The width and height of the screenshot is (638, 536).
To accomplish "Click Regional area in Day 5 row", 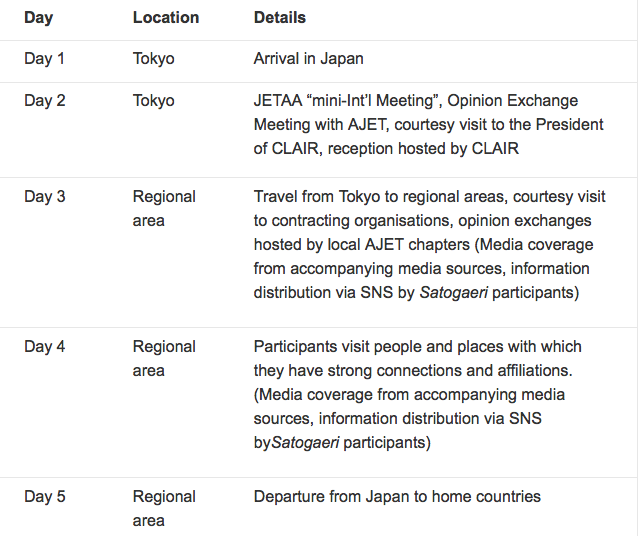I will [x=164, y=508].
